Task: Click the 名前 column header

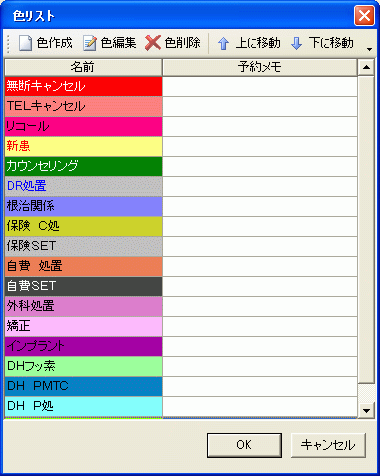Action: coord(83,67)
